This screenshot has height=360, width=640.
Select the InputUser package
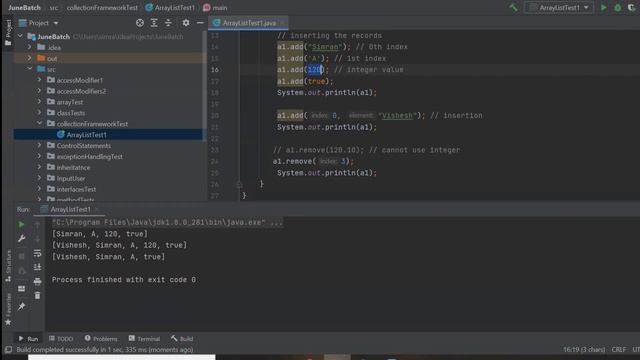click(71, 178)
